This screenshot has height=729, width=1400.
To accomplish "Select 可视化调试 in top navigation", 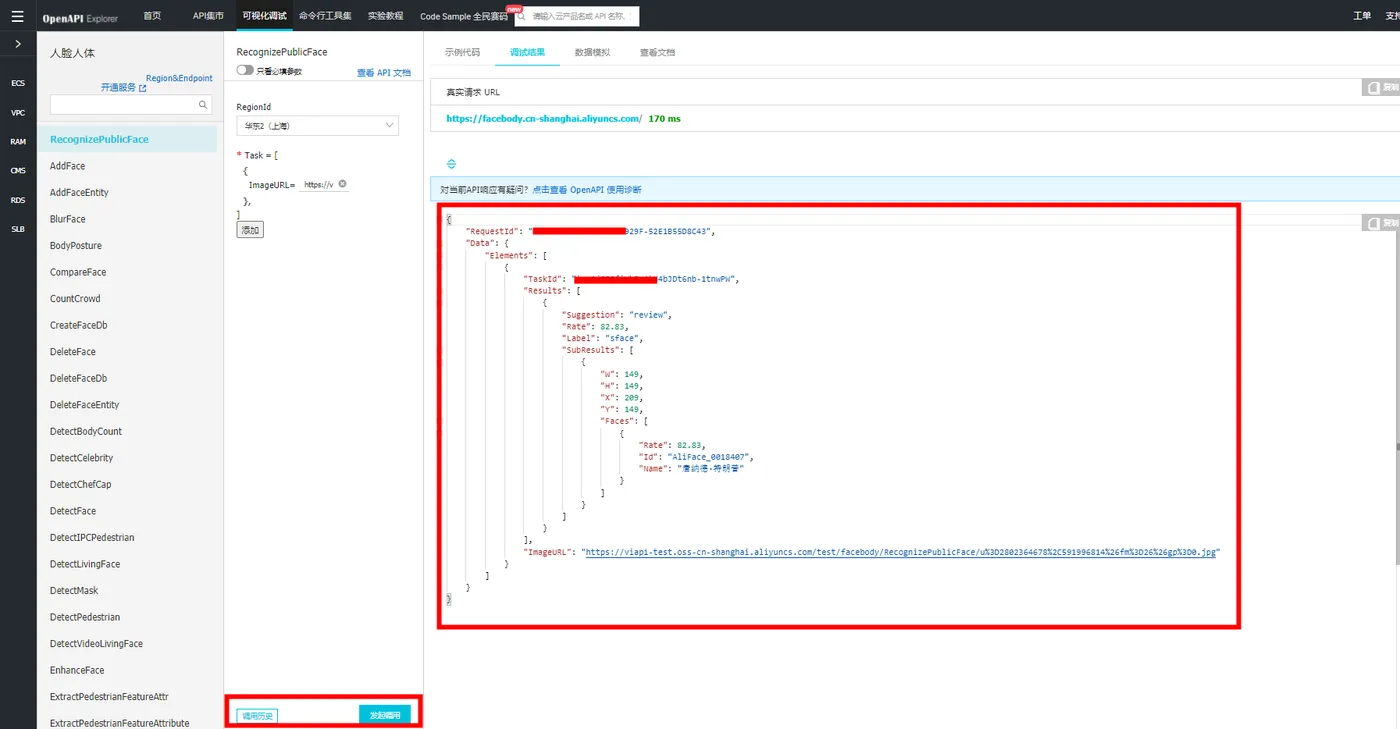I will tap(264, 16).
